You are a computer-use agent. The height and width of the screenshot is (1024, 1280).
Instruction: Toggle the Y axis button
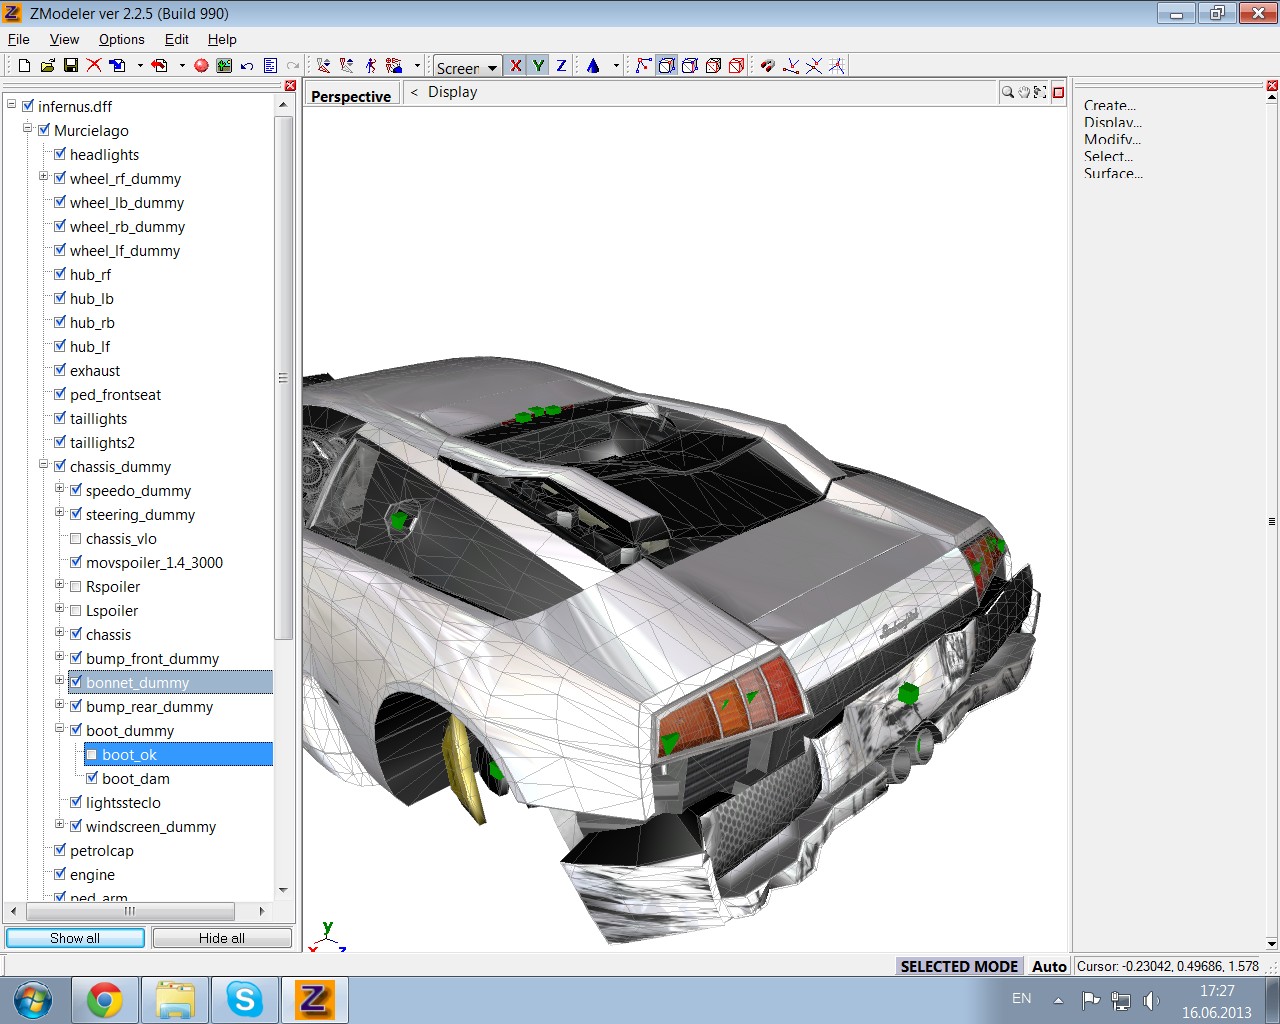pos(538,65)
